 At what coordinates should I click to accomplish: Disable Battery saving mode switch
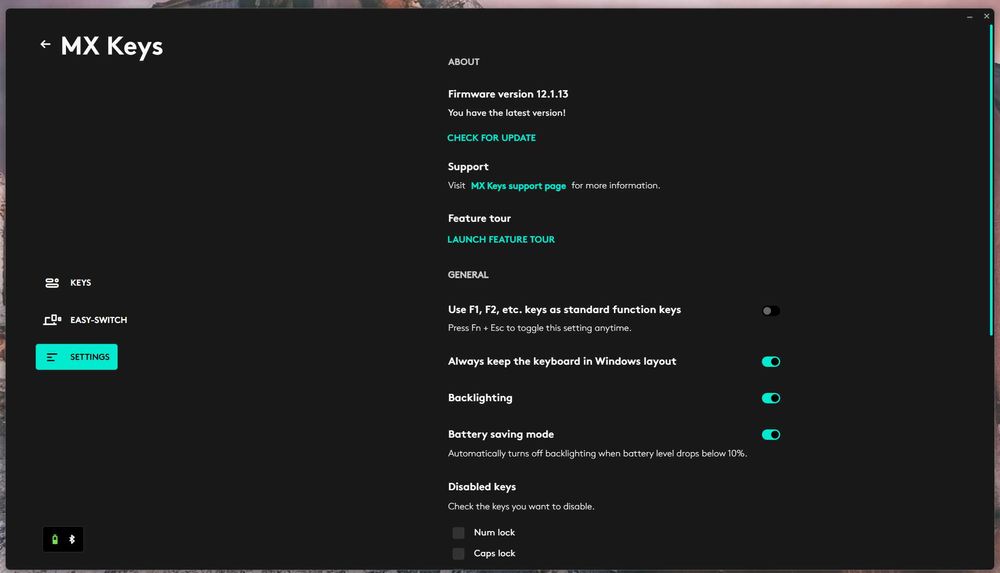point(770,435)
